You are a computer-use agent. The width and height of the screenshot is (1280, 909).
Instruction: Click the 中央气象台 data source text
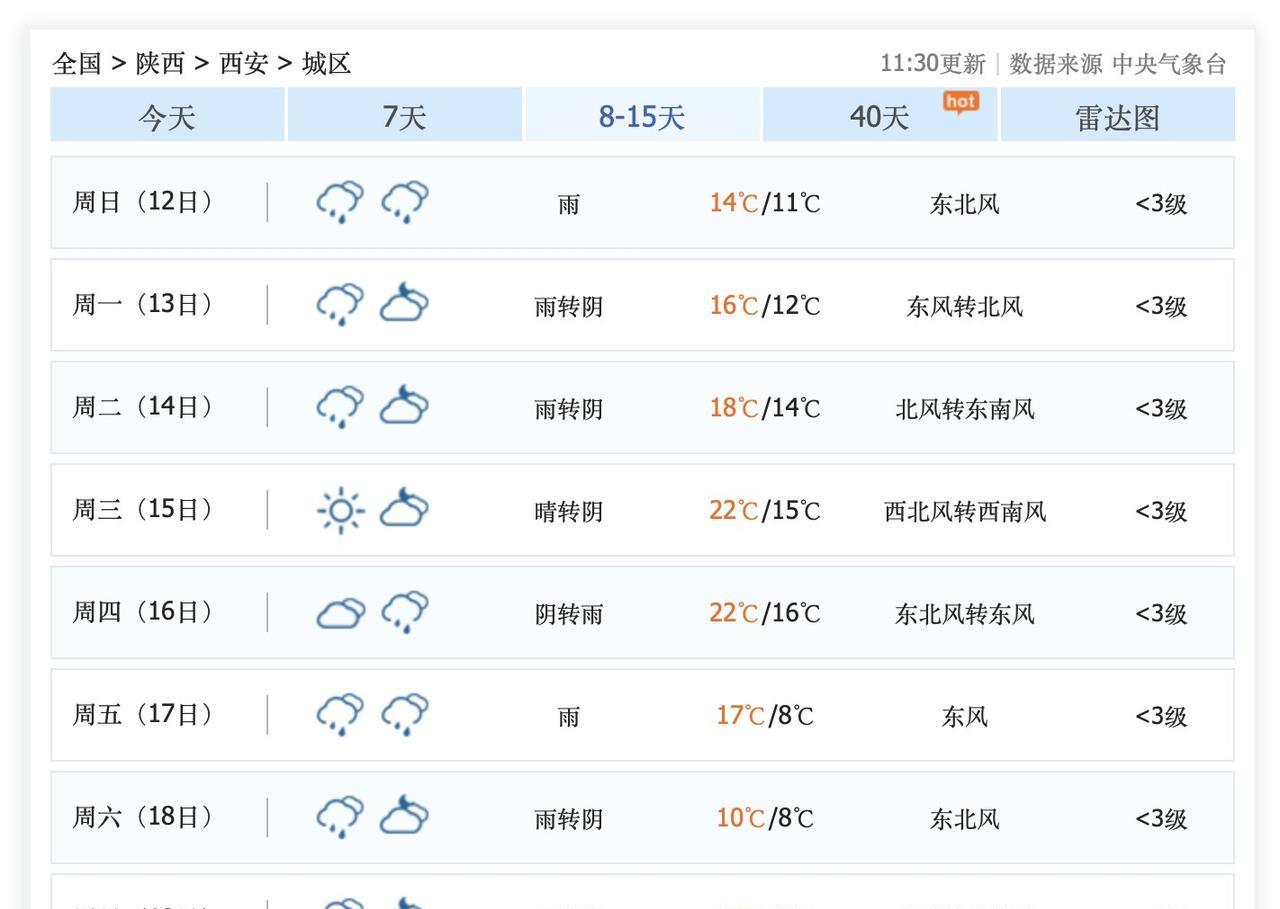1169,64
